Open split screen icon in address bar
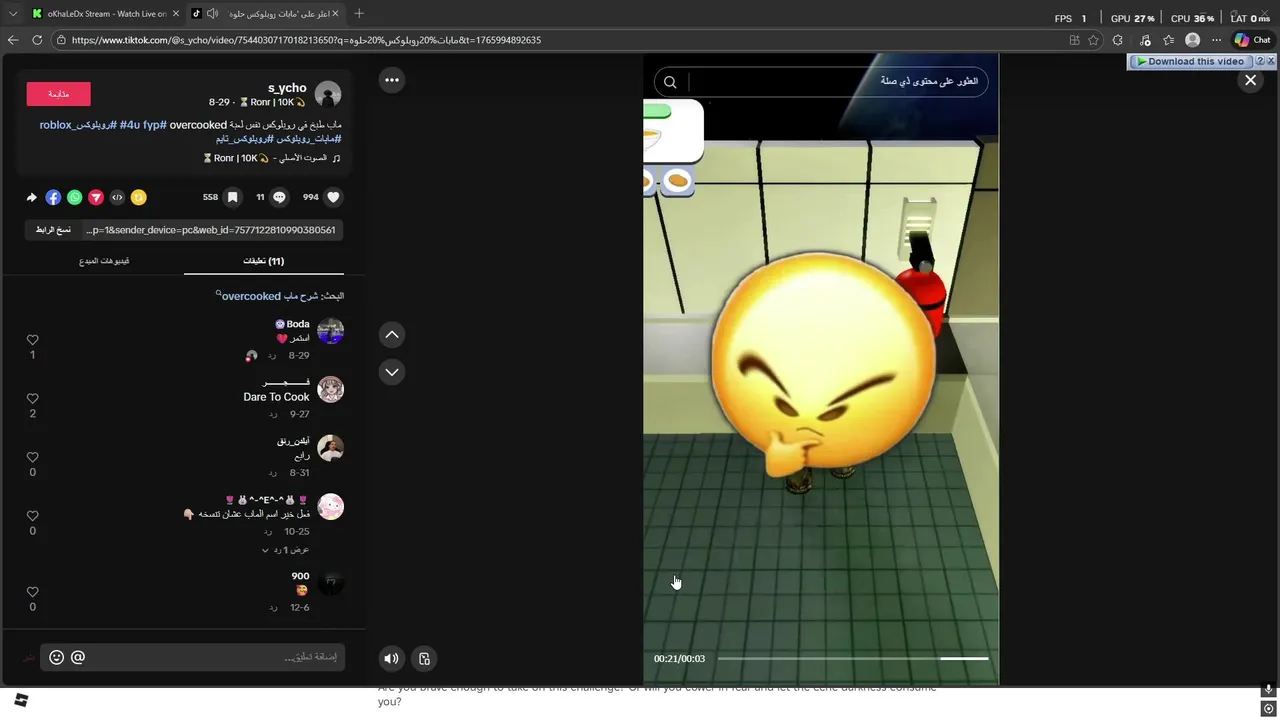The image size is (1280, 720). 1074,40
